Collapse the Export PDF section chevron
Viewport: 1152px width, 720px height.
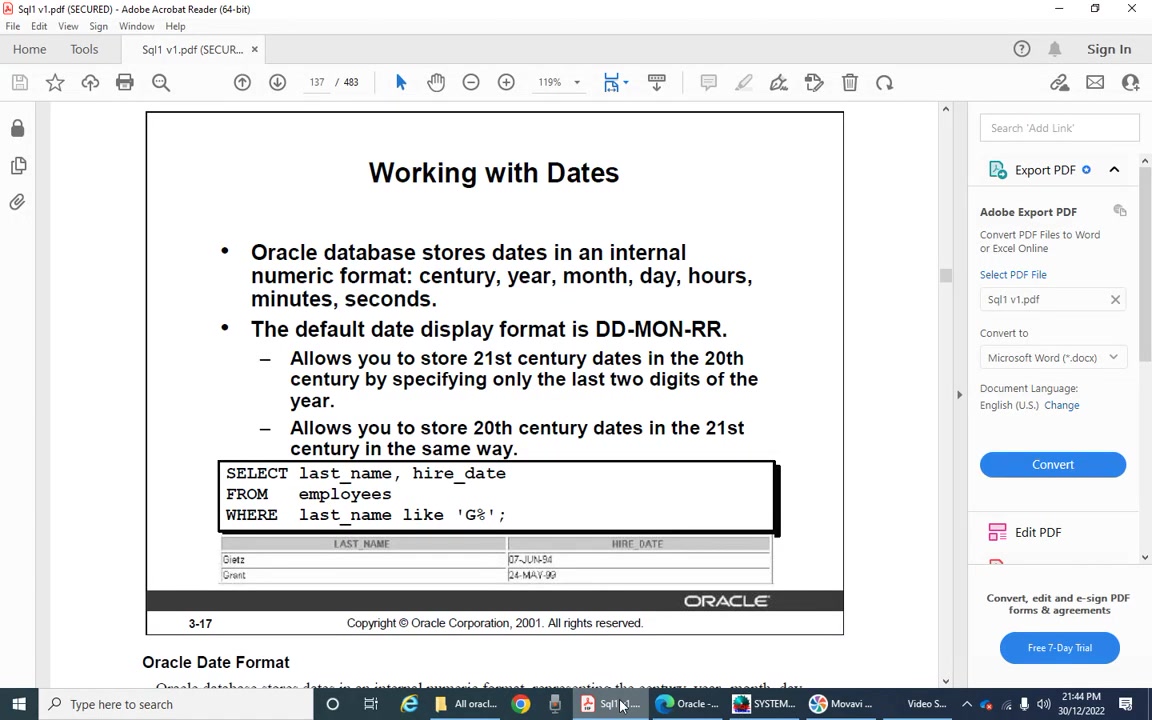point(1114,170)
